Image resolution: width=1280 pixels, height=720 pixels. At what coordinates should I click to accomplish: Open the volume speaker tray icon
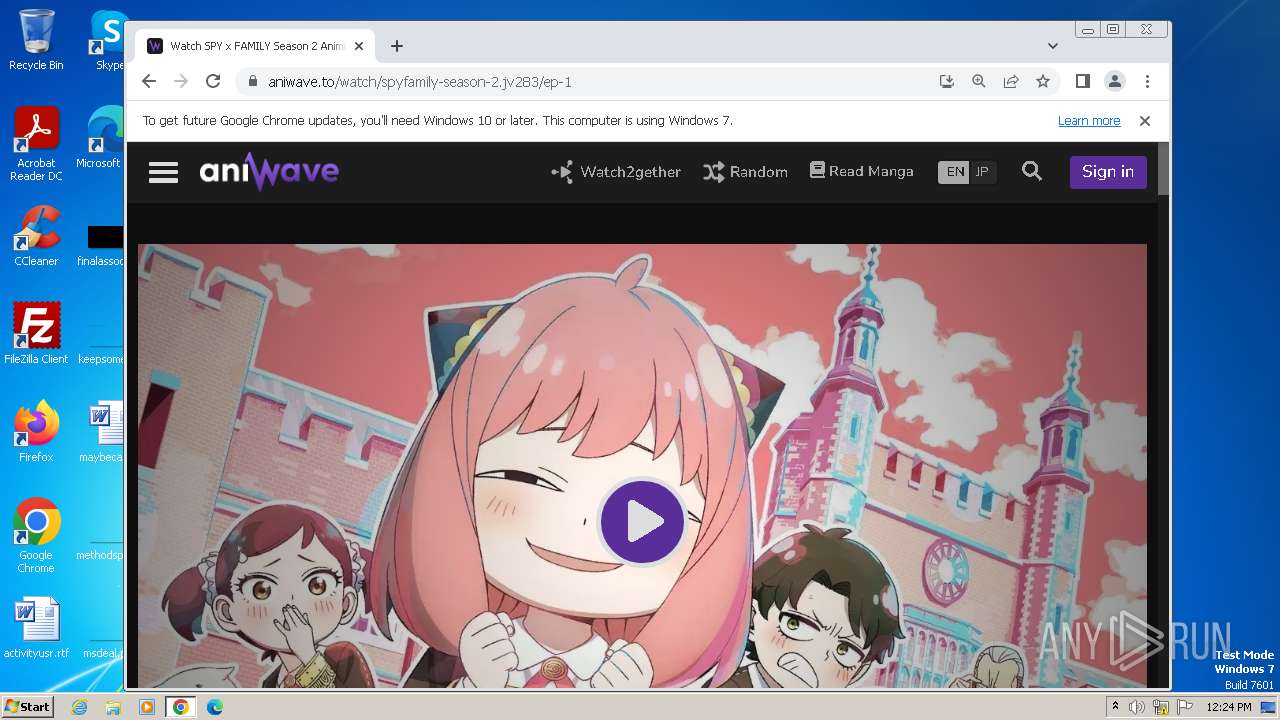click(x=1137, y=707)
